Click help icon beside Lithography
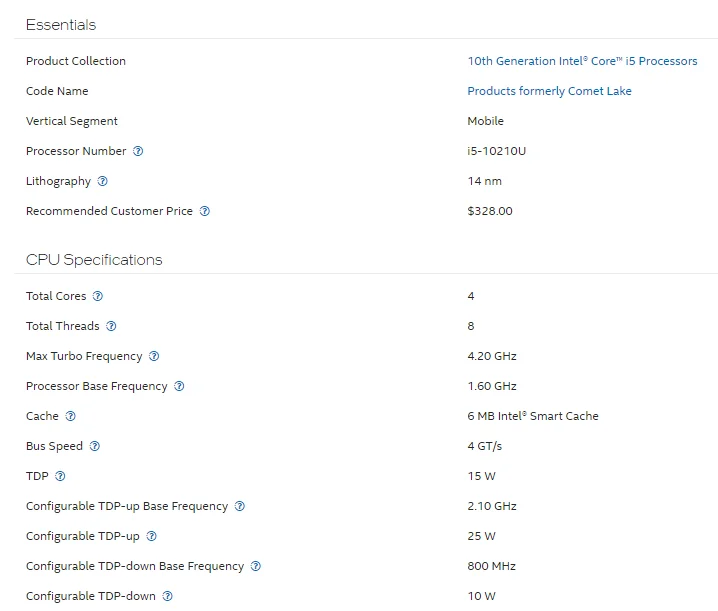The width and height of the screenshot is (718, 611). click(103, 181)
